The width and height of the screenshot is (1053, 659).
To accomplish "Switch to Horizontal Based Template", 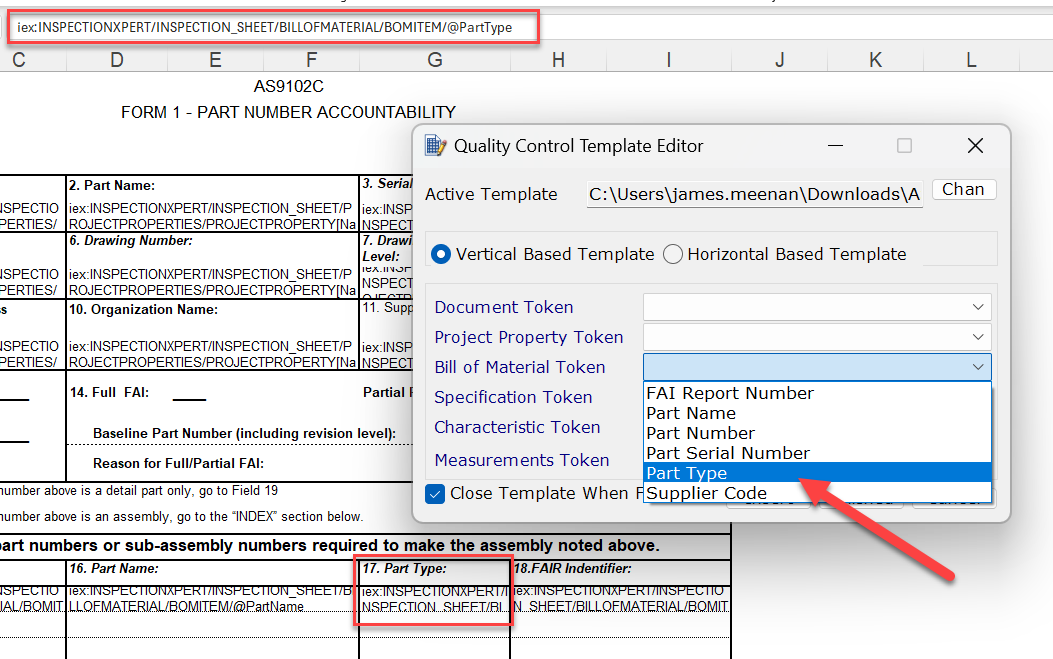I will tap(673, 254).
